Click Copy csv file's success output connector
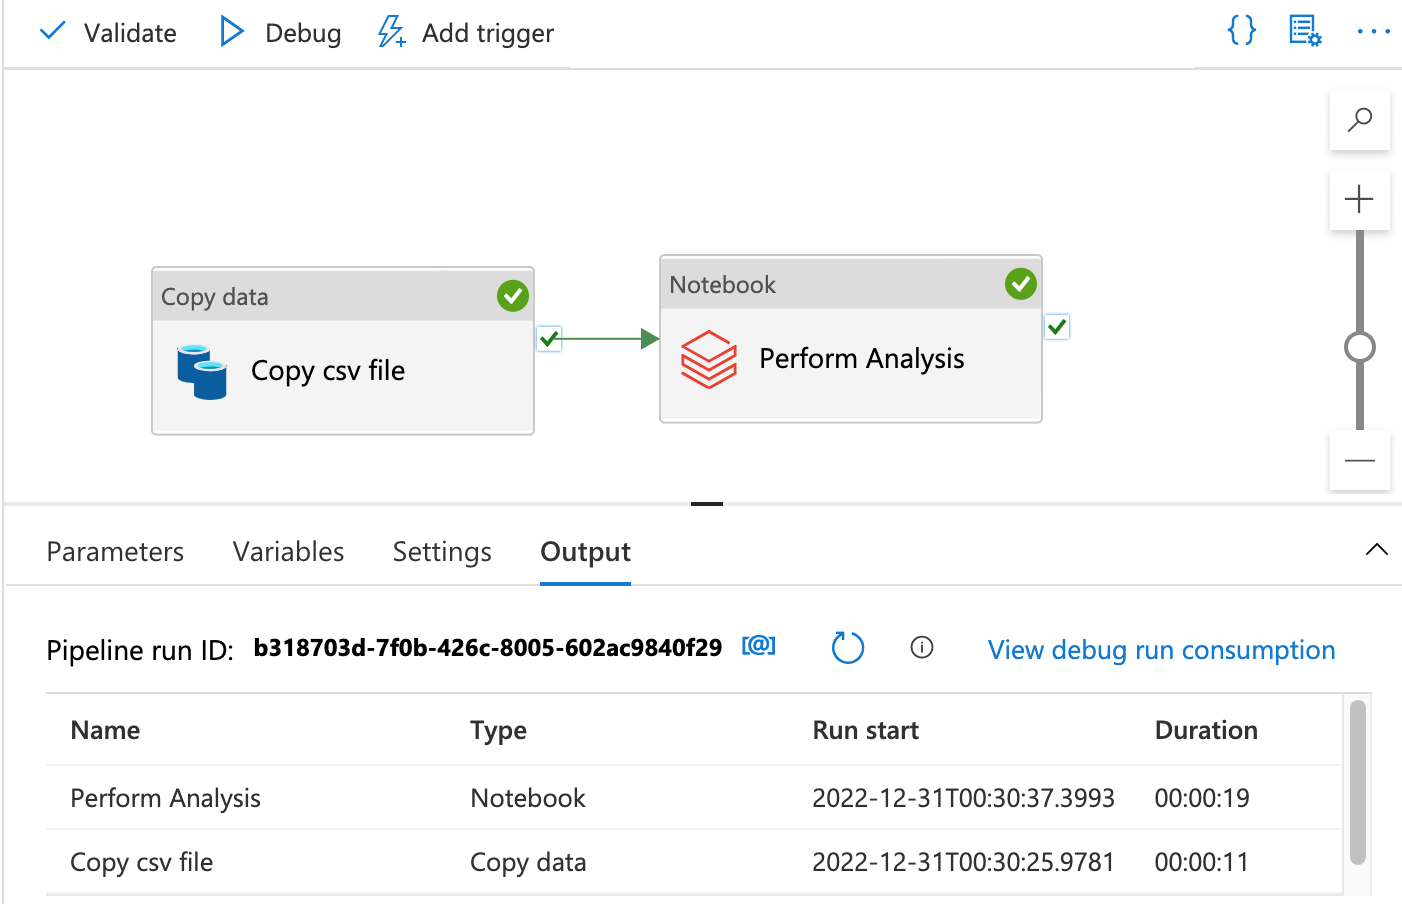This screenshot has height=904, width=1402. coord(549,339)
